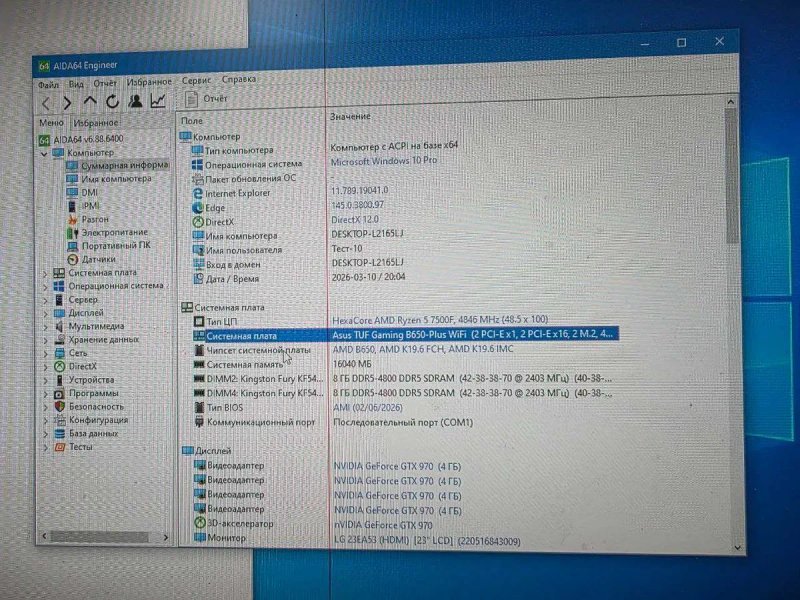This screenshot has height=600, width=800.
Task: Select the DIMM2: Kingston Fury row
Action: [x=403, y=379]
